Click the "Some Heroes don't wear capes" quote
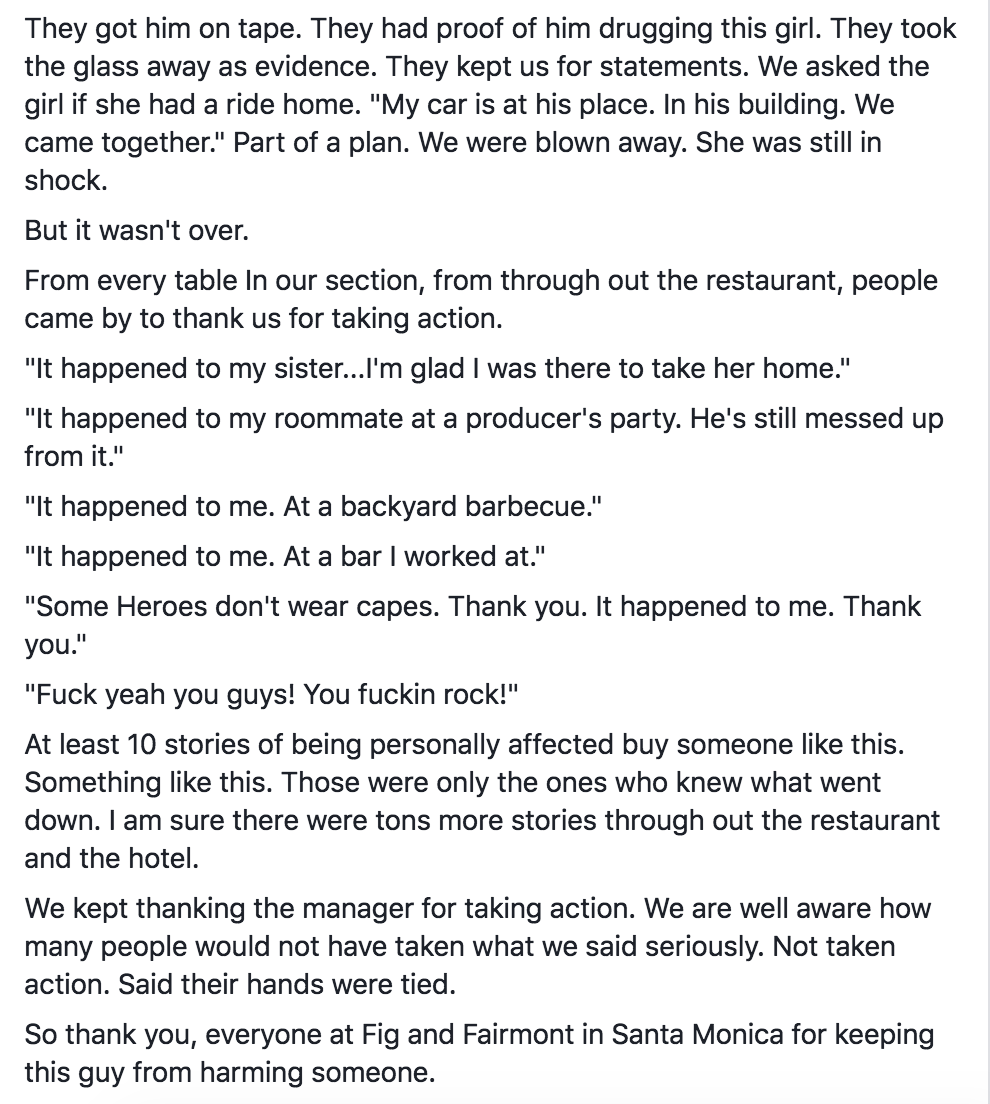This screenshot has width=990, height=1104. click(x=472, y=623)
